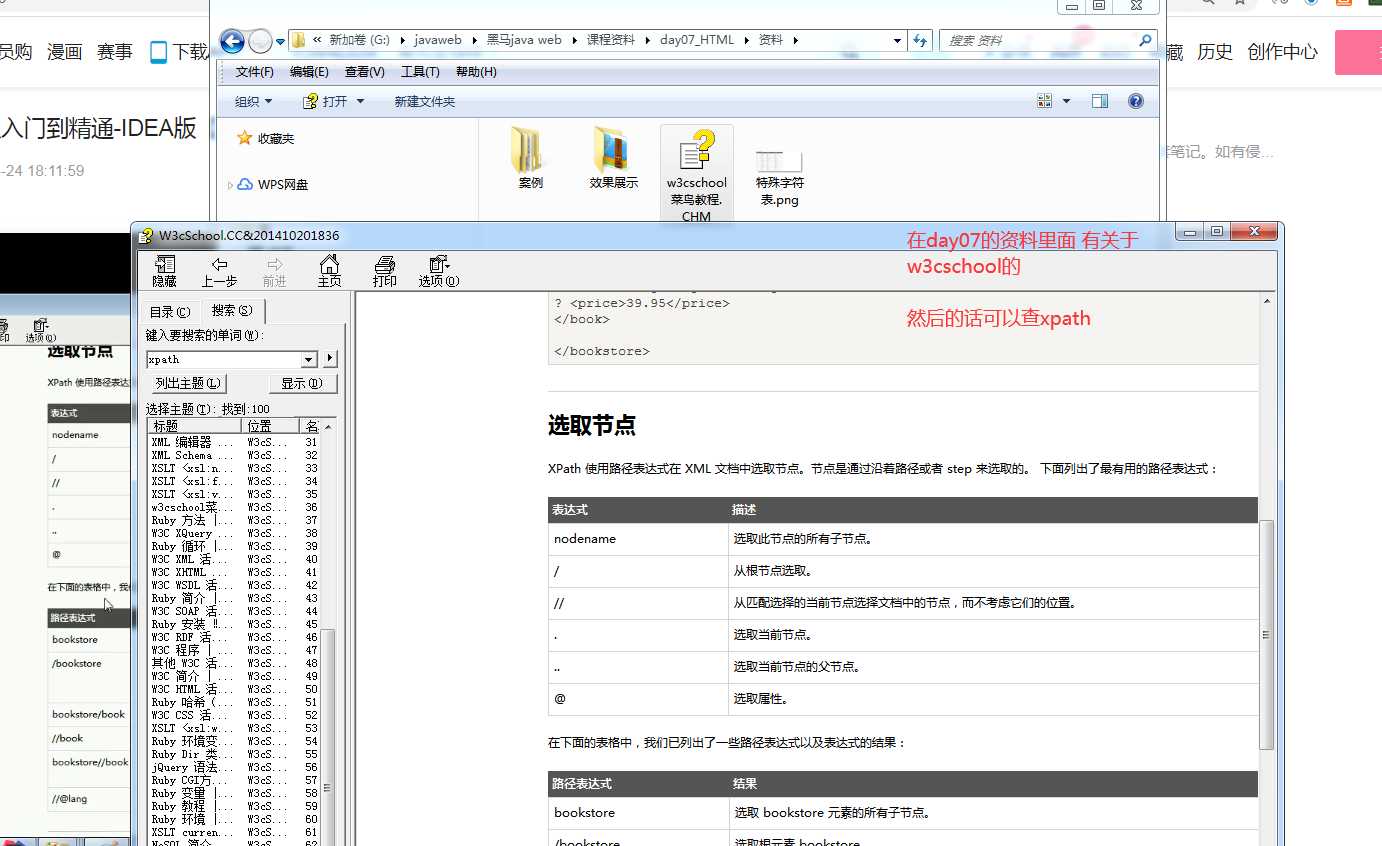1382x846 pixels.
Task: Click 历史 link in browser header
Action: [1215, 52]
